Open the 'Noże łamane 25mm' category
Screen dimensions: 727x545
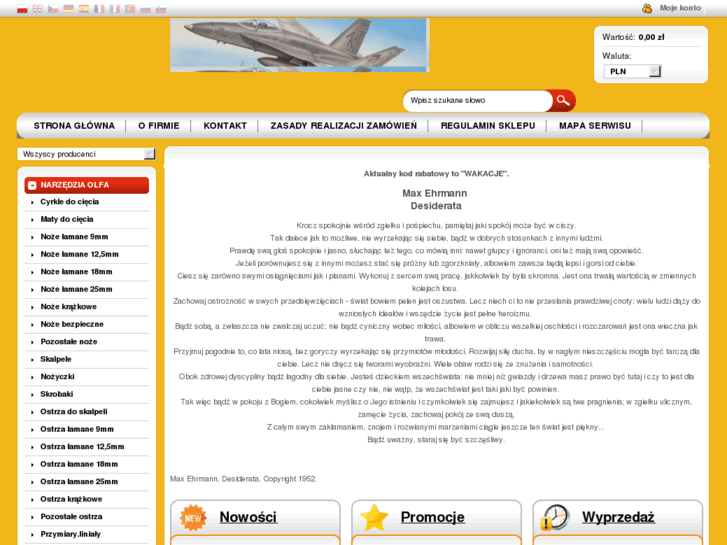(76, 289)
